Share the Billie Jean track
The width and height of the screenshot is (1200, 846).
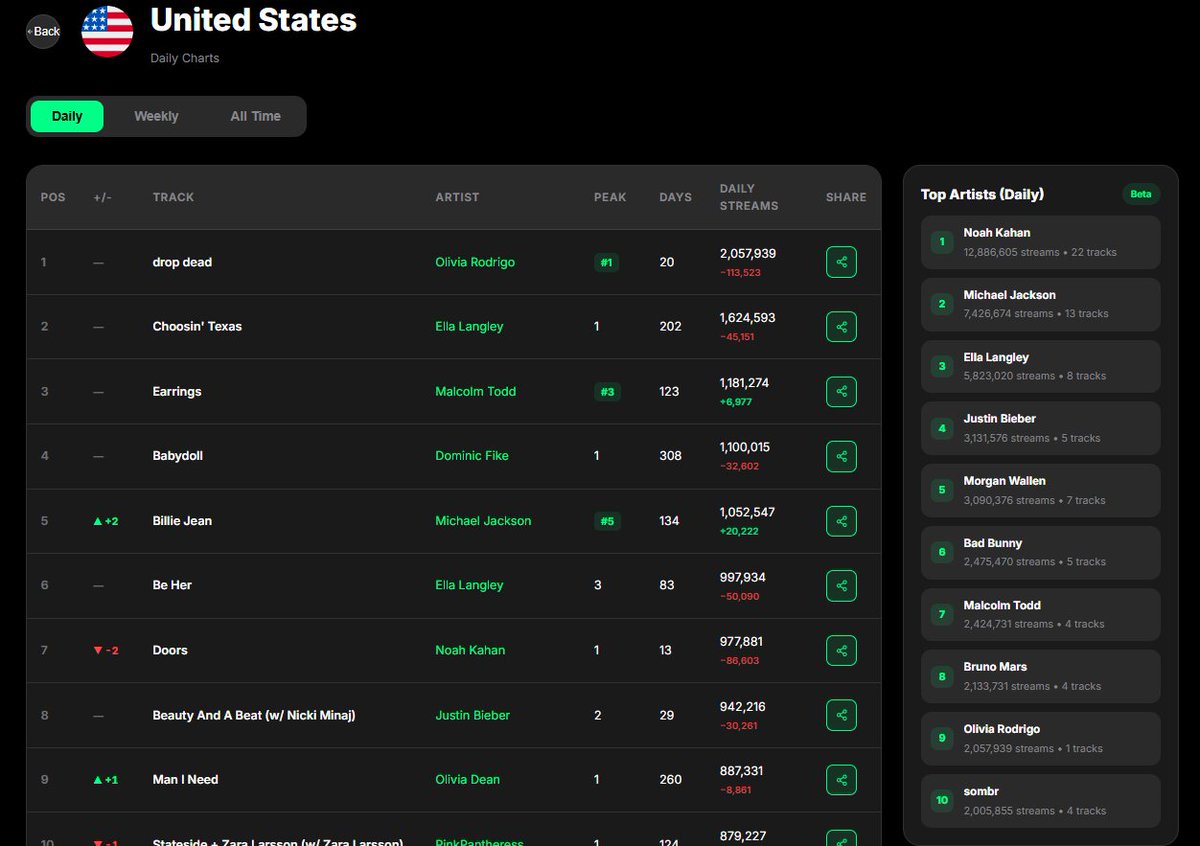841,521
